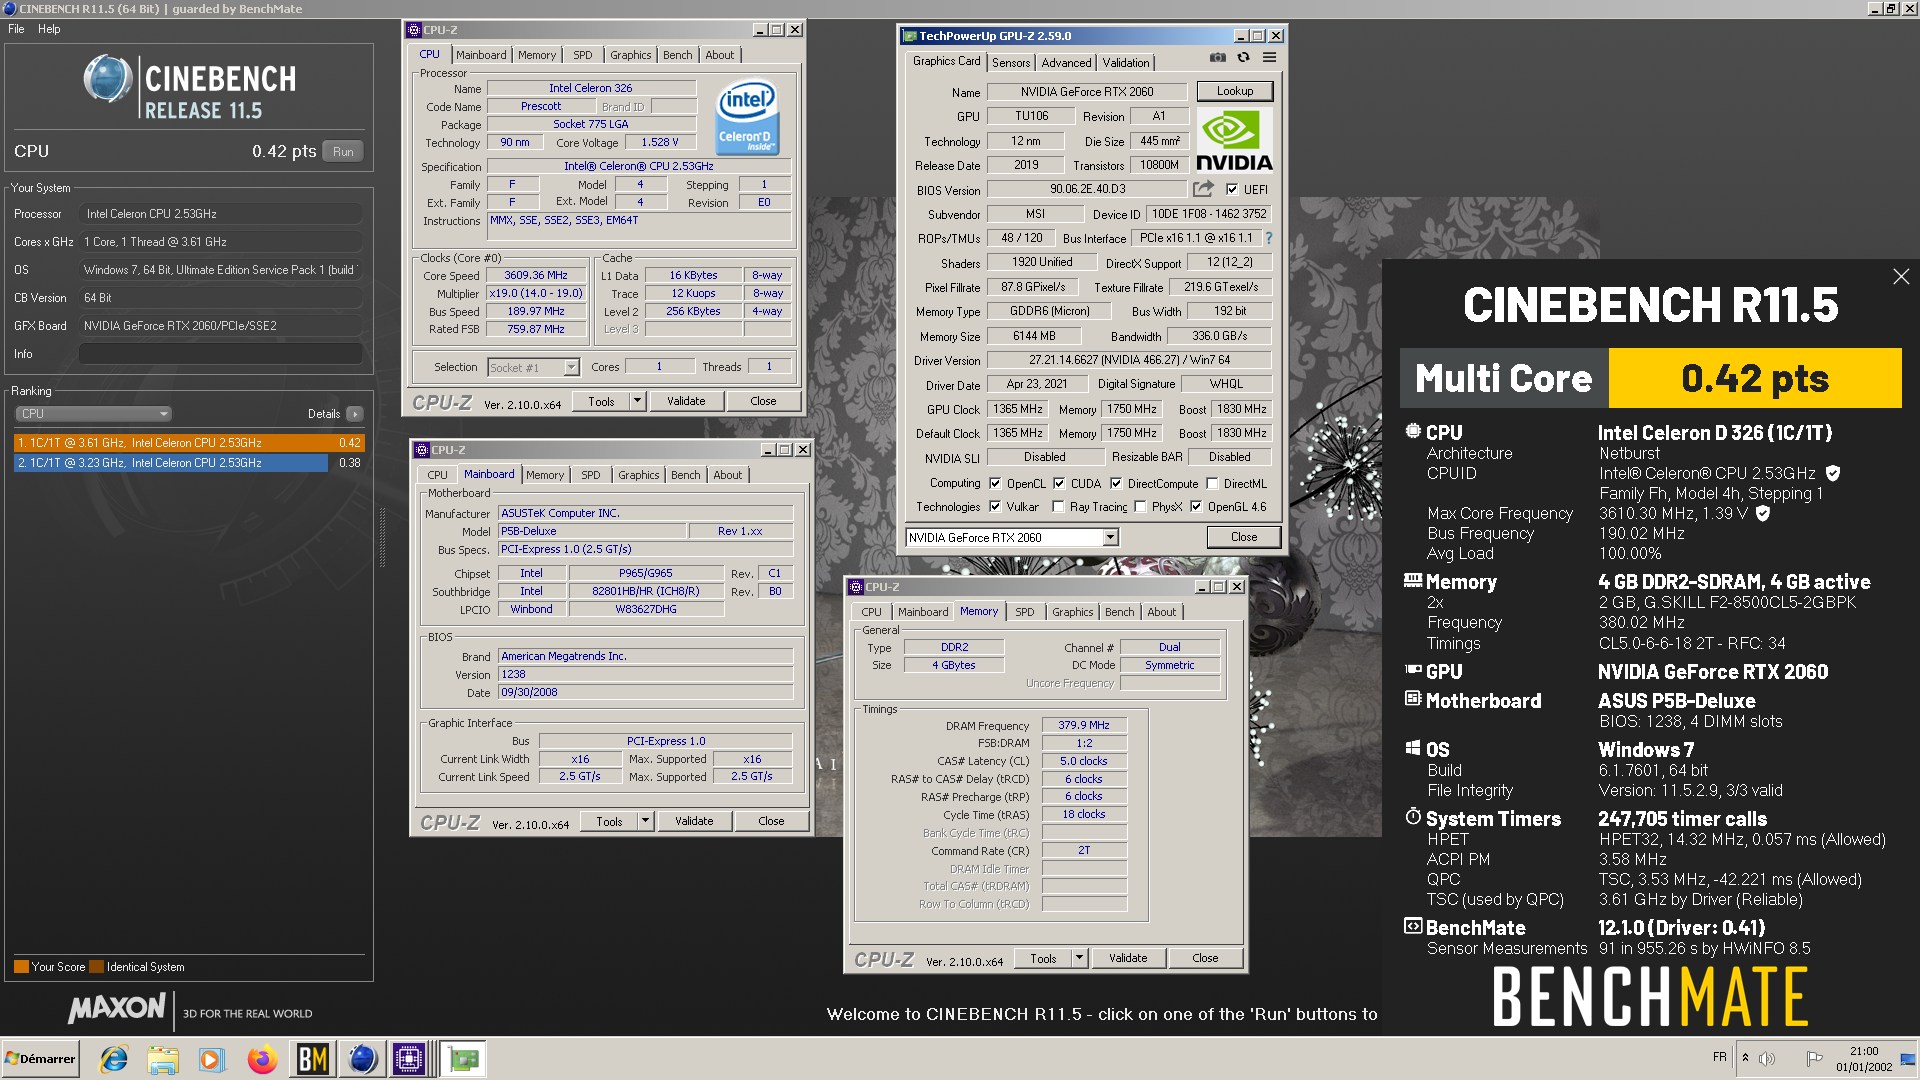This screenshot has height=1080, width=1920.
Task: Click the FR language indicator on the taskbar
Action: 1719,1057
